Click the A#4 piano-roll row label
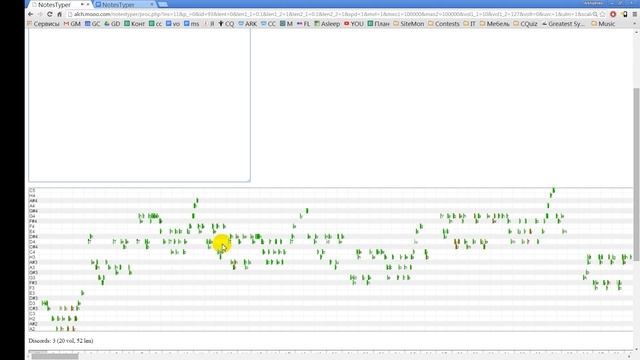This screenshot has height=360, width=640. 33,201
